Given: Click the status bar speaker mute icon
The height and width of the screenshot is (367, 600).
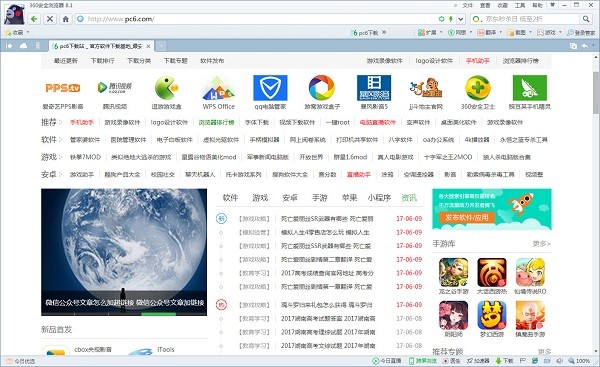Looking at the screenshot, I should (560, 361).
